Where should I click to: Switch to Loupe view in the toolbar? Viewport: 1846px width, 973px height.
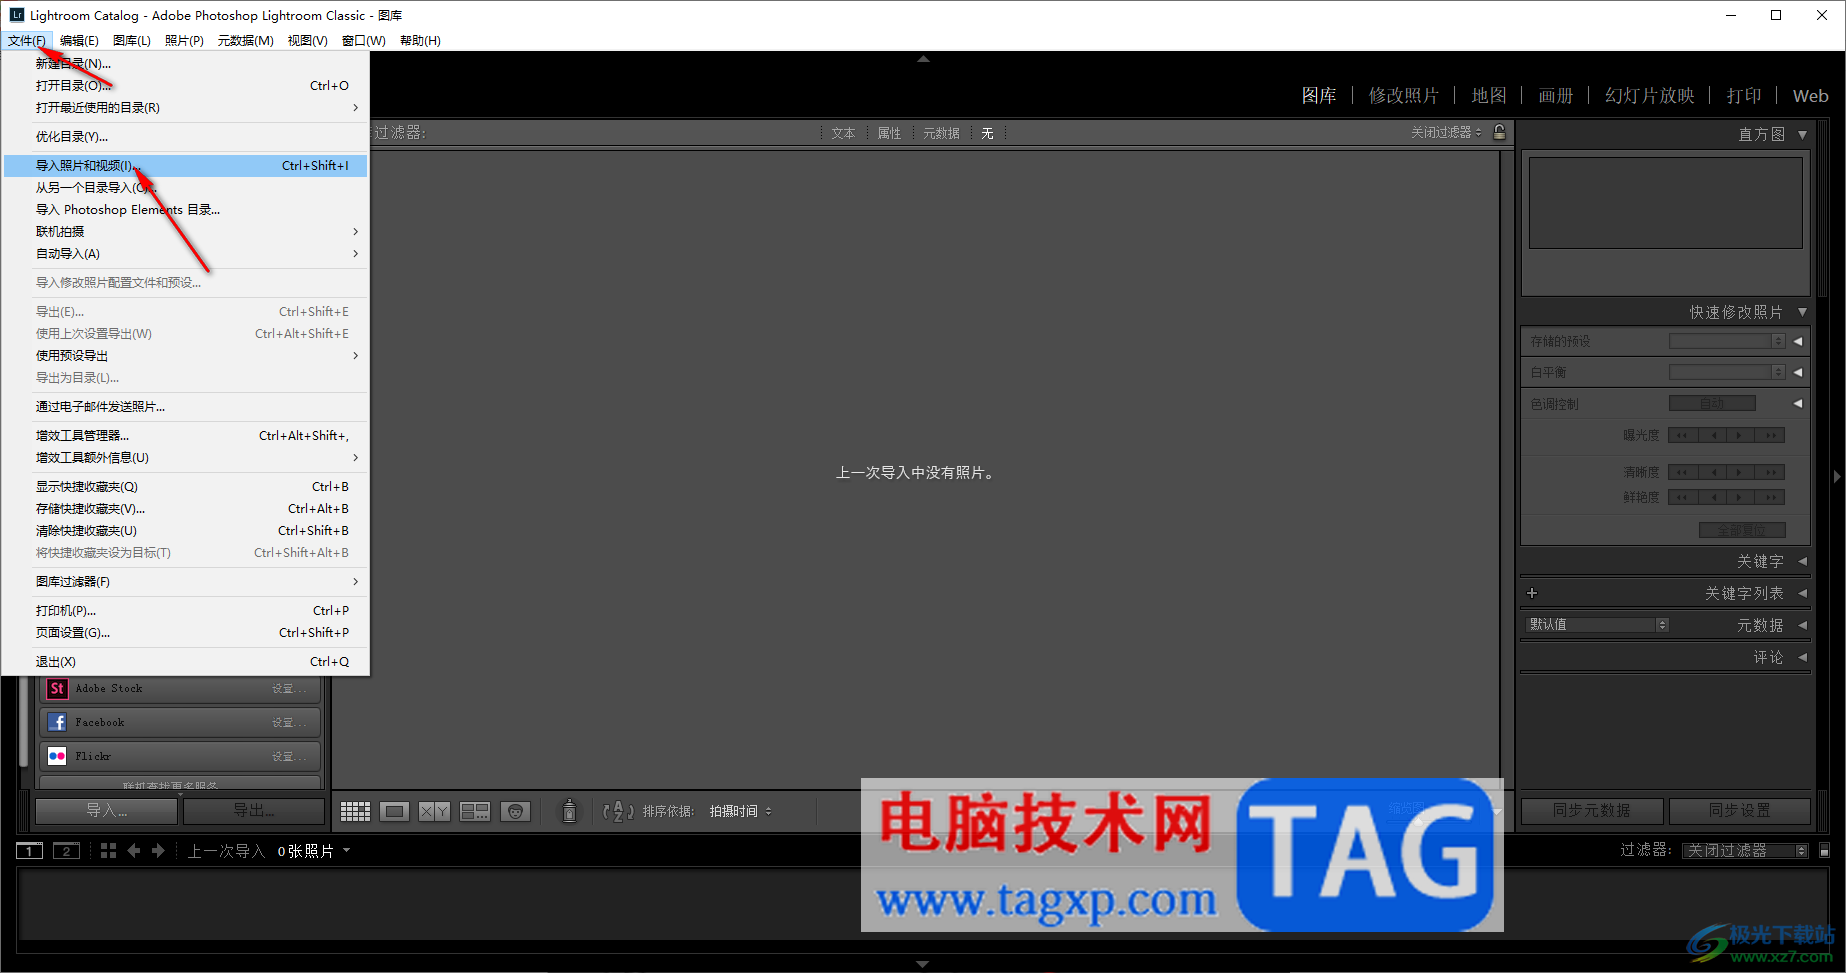coord(395,811)
